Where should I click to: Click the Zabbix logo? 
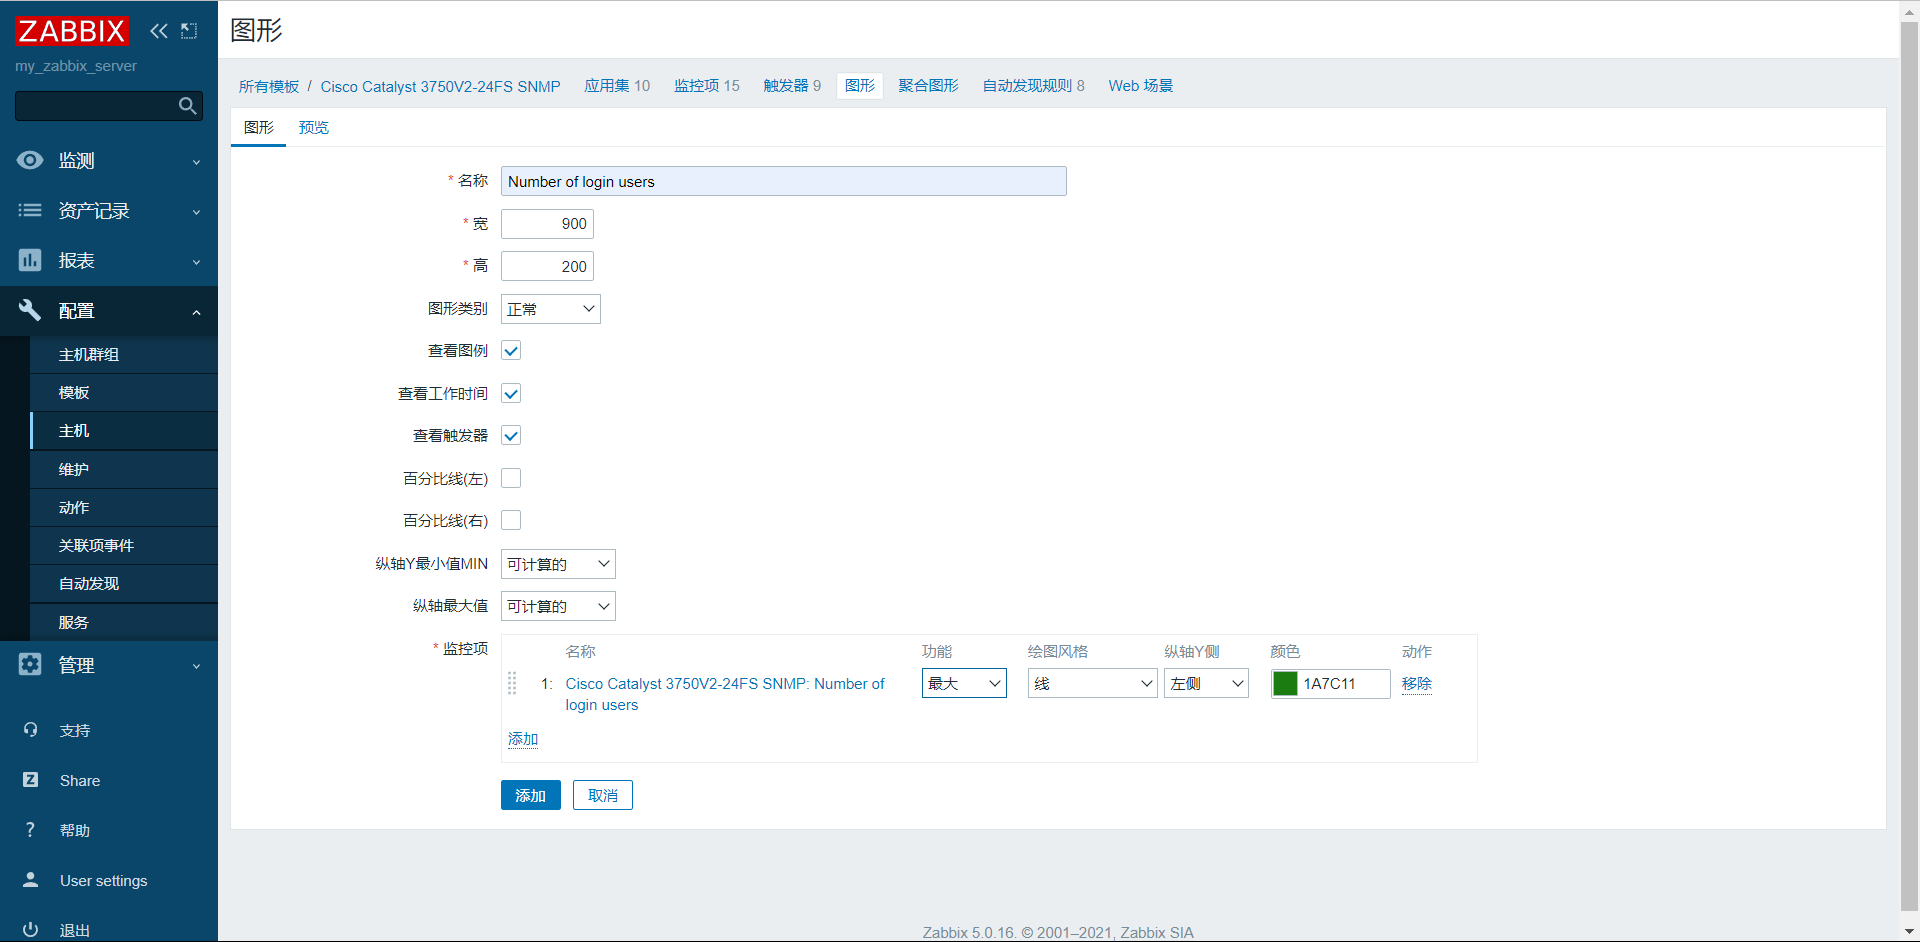click(72, 31)
